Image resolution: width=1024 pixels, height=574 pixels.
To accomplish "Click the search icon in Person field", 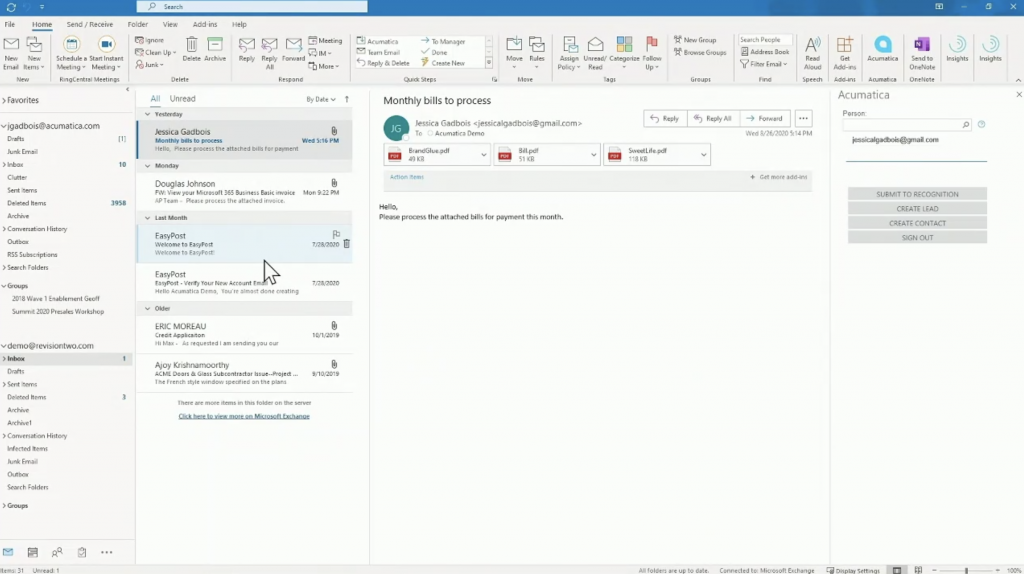I will click(x=965, y=125).
